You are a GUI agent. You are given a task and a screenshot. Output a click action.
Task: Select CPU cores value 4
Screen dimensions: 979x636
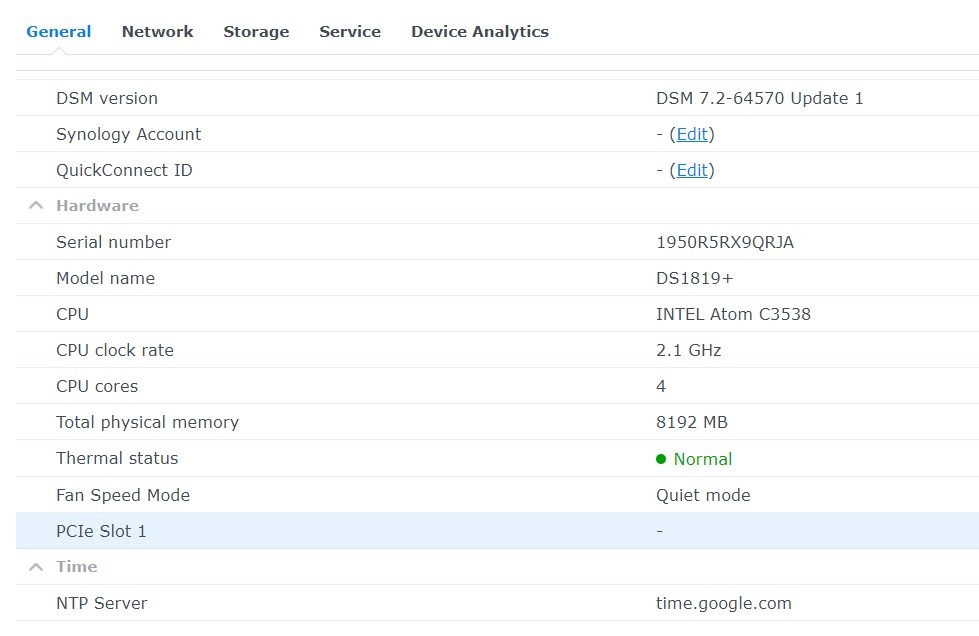click(x=661, y=386)
